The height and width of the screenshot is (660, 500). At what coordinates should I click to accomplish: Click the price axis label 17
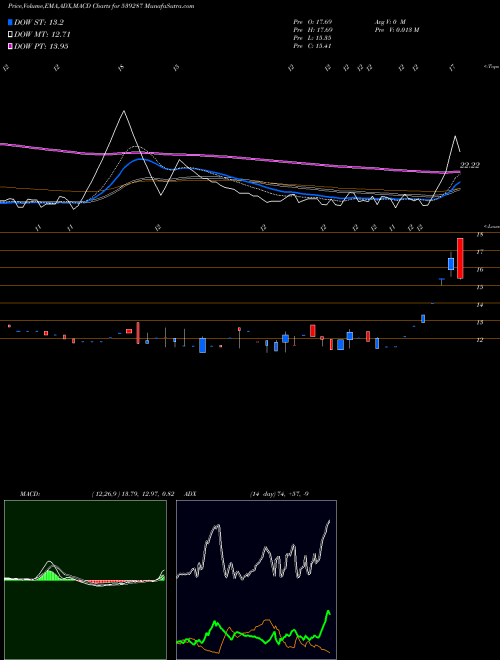(479, 252)
